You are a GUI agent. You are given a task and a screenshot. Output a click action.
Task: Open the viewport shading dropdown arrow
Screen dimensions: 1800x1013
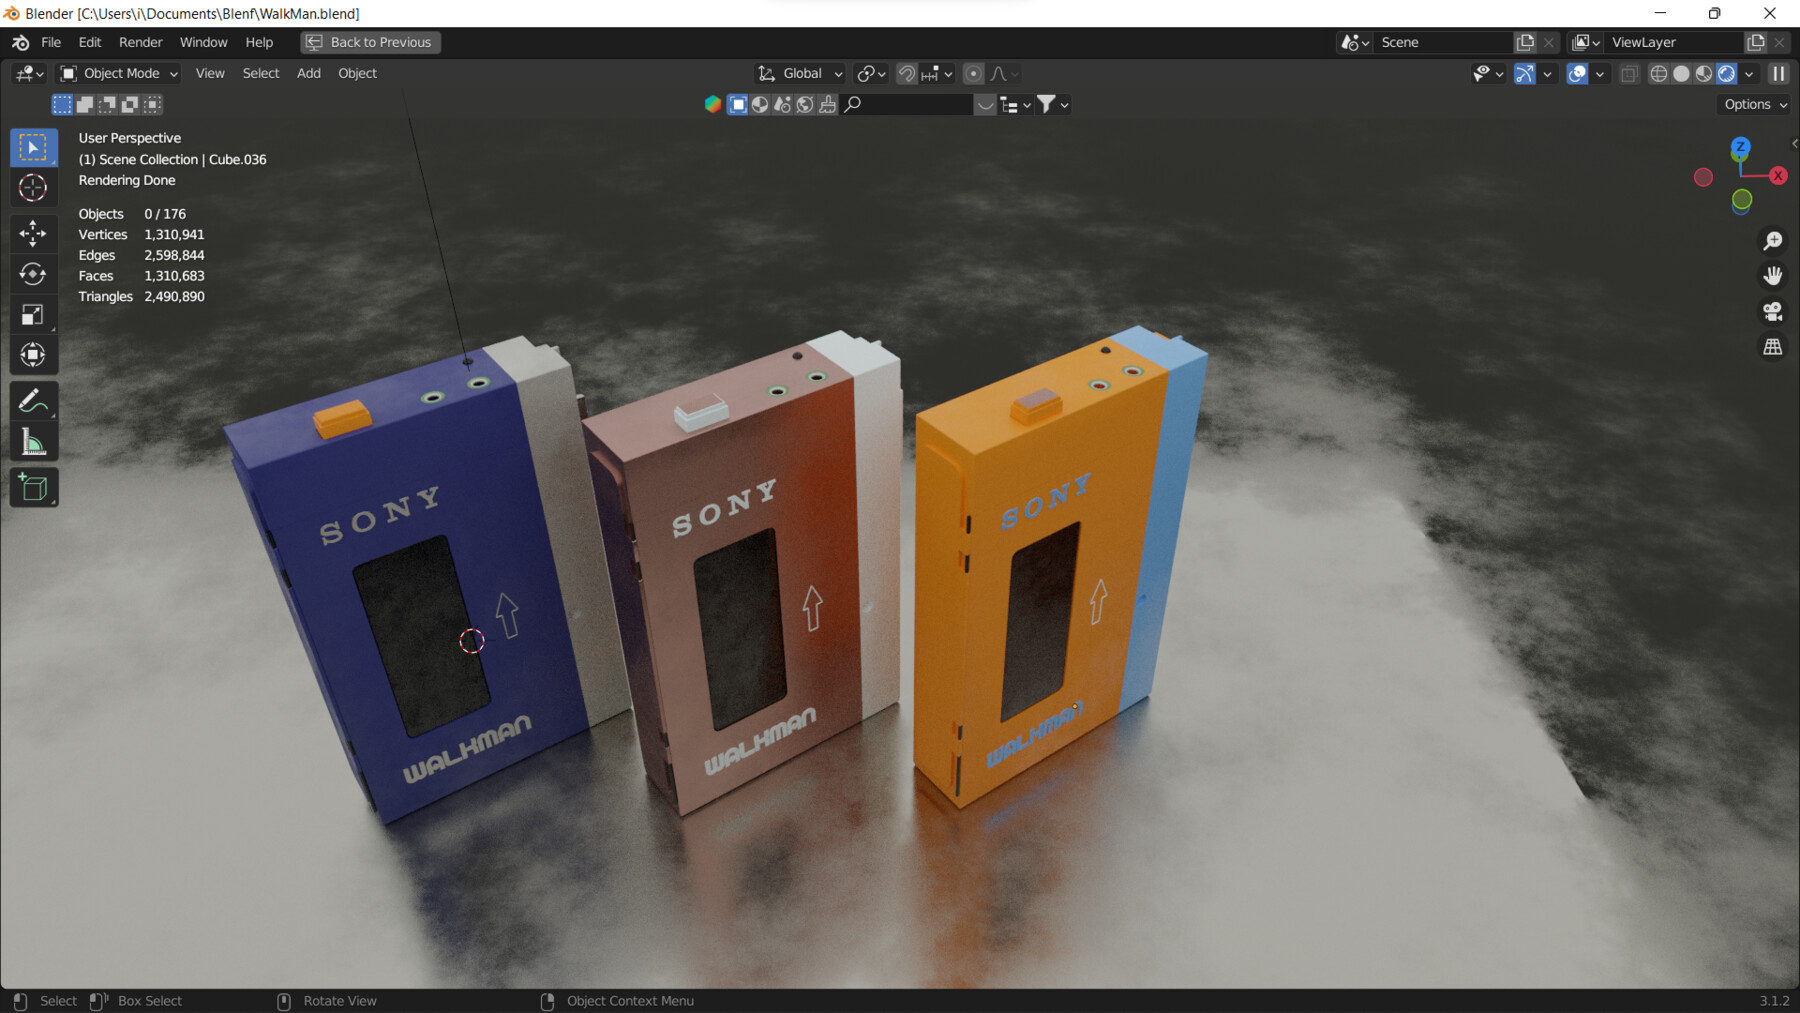coord(1749,73)
